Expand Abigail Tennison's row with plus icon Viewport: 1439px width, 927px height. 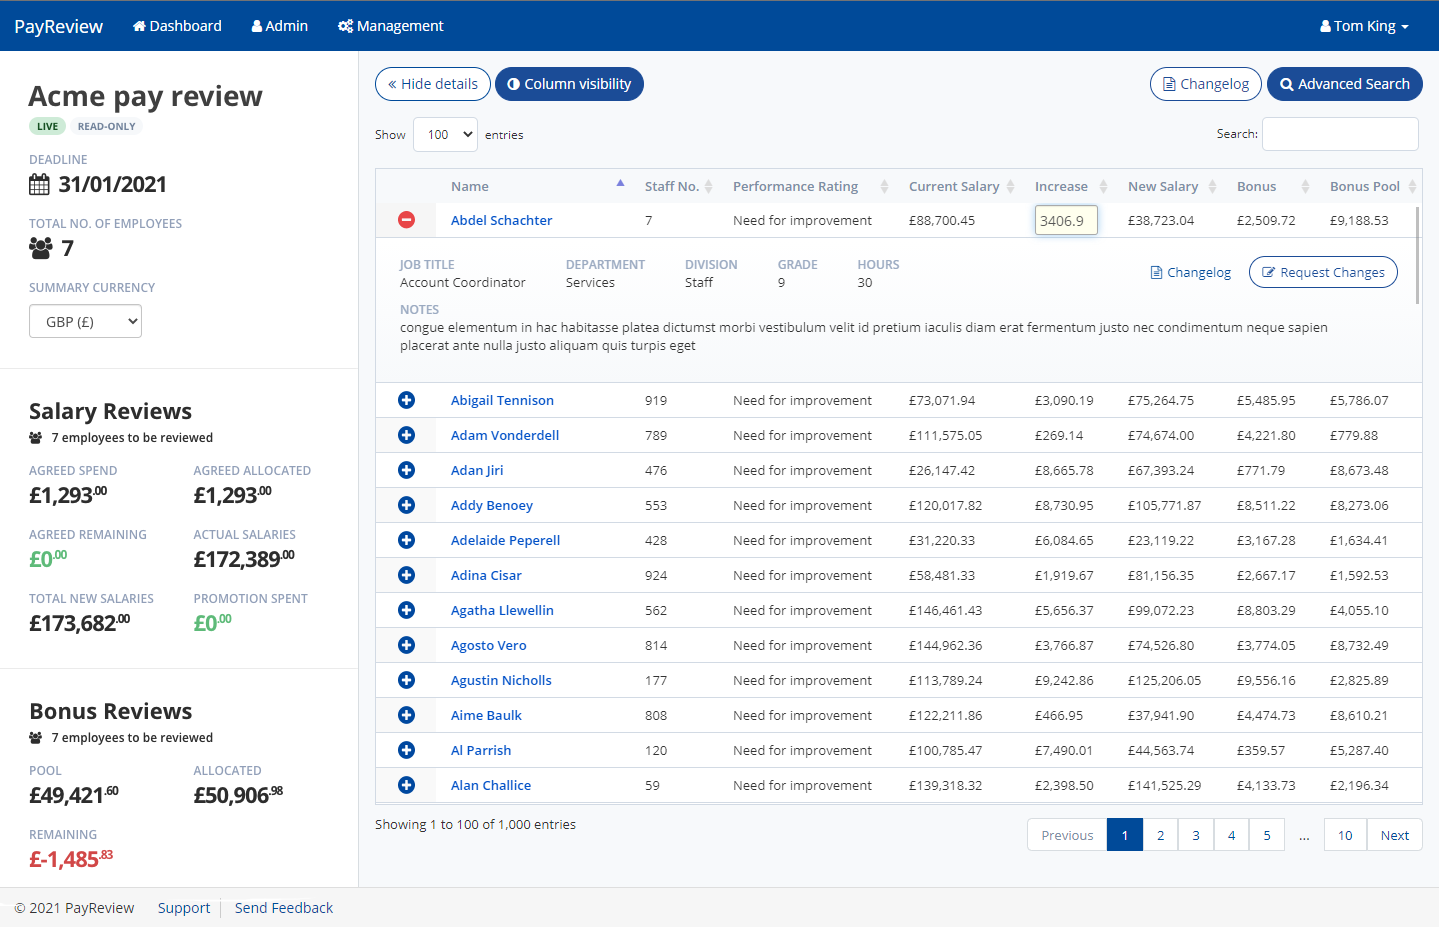coord(406,400)
